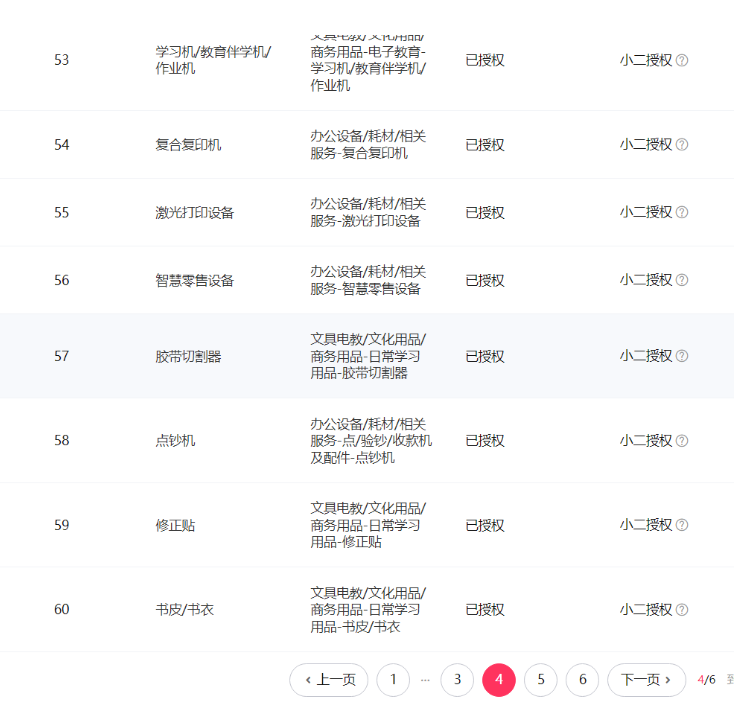Click help icon beside 小二授权 for 复合复印机
Viewport: 734px width, 712px height.
682,144
